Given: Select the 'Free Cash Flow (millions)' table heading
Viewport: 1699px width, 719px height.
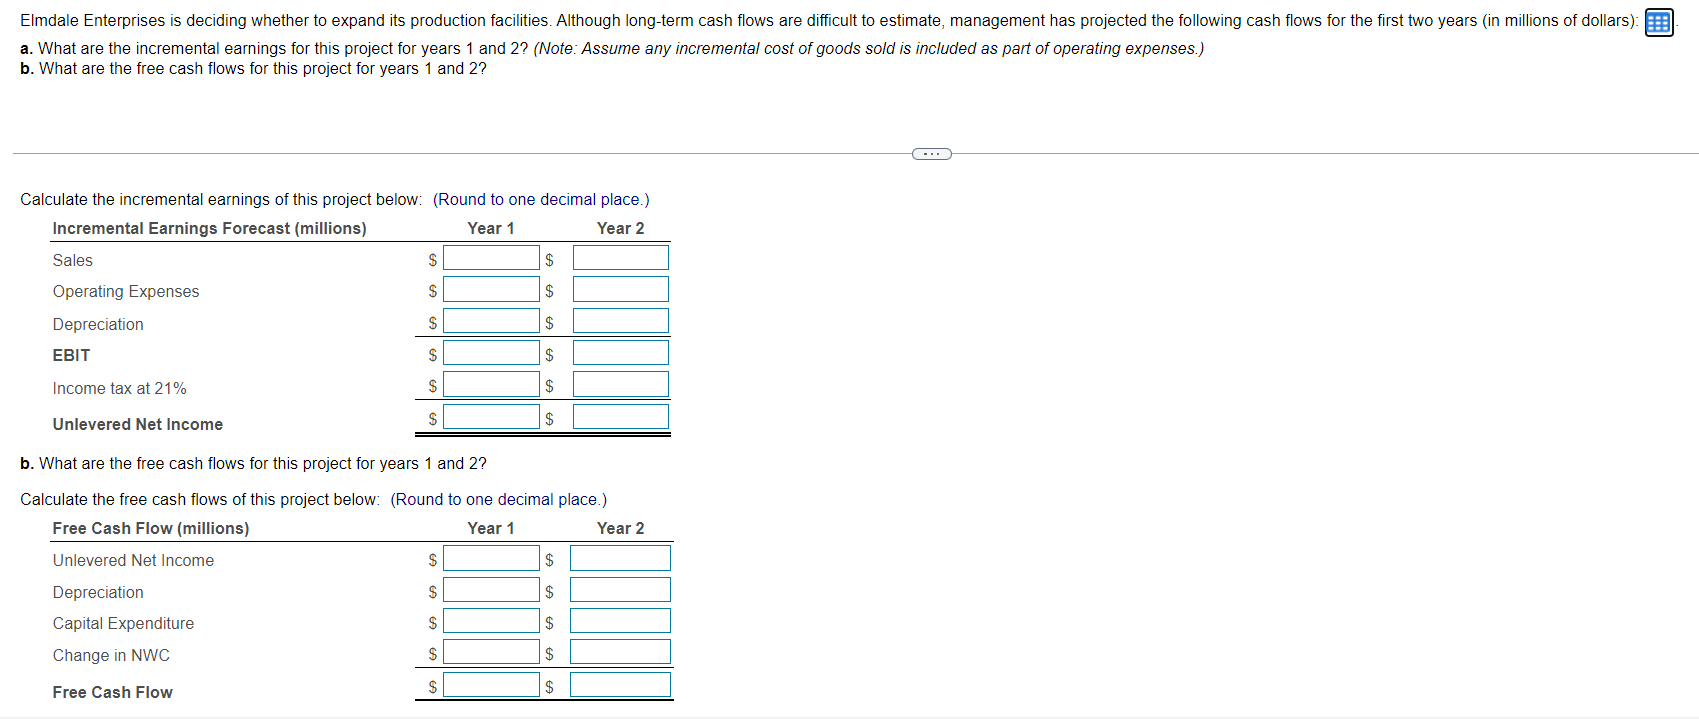Looking at the screenshot, I should pos(151,528).
